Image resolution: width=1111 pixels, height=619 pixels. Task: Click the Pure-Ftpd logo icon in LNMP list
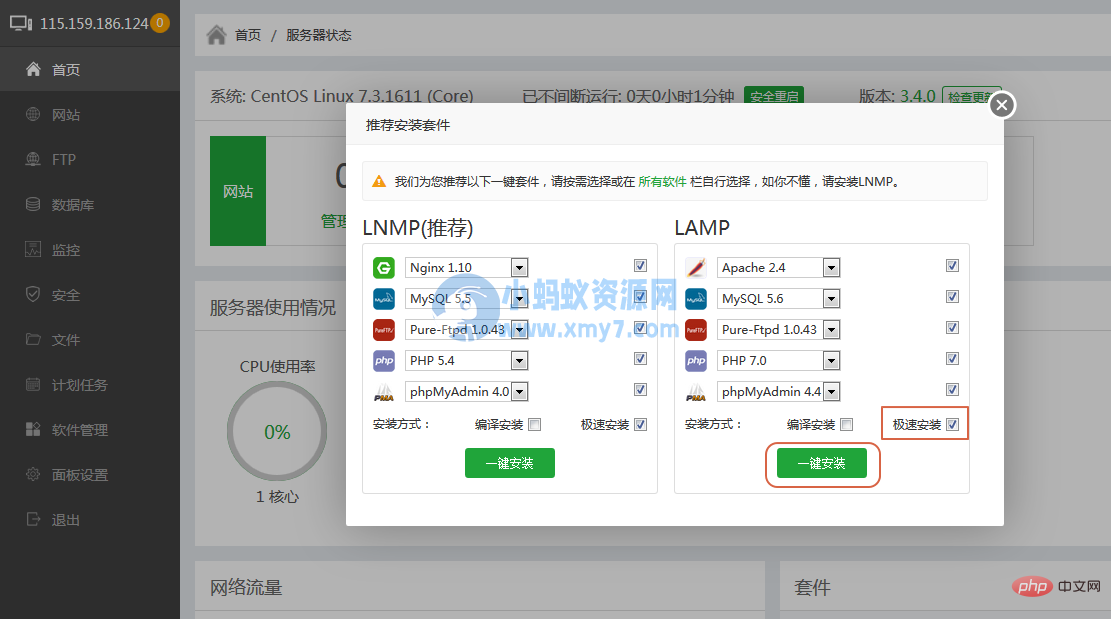tap(384, 330)
